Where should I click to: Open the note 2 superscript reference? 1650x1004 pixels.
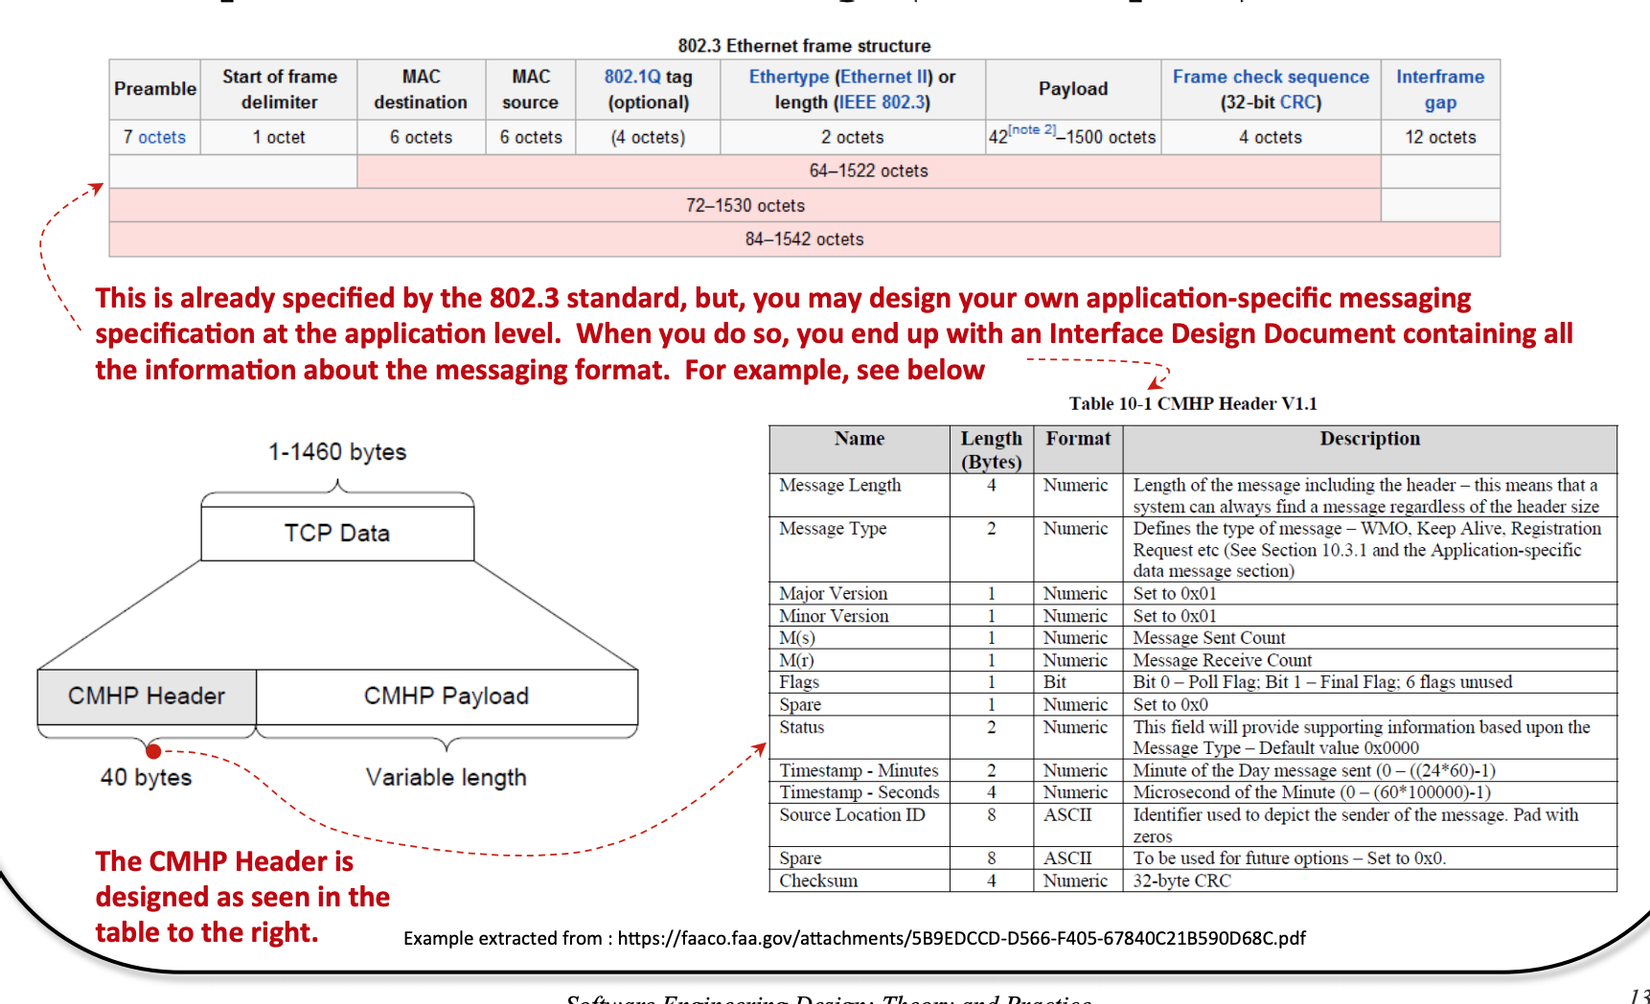click(x=1032, y=130)
